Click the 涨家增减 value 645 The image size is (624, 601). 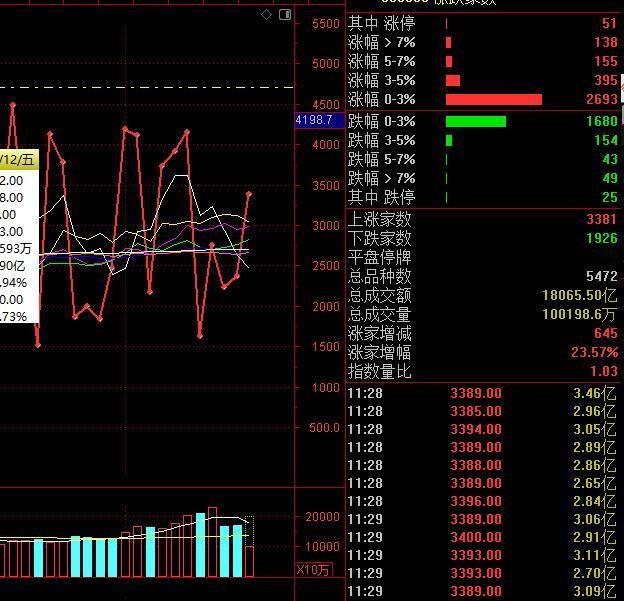(606, 333)
